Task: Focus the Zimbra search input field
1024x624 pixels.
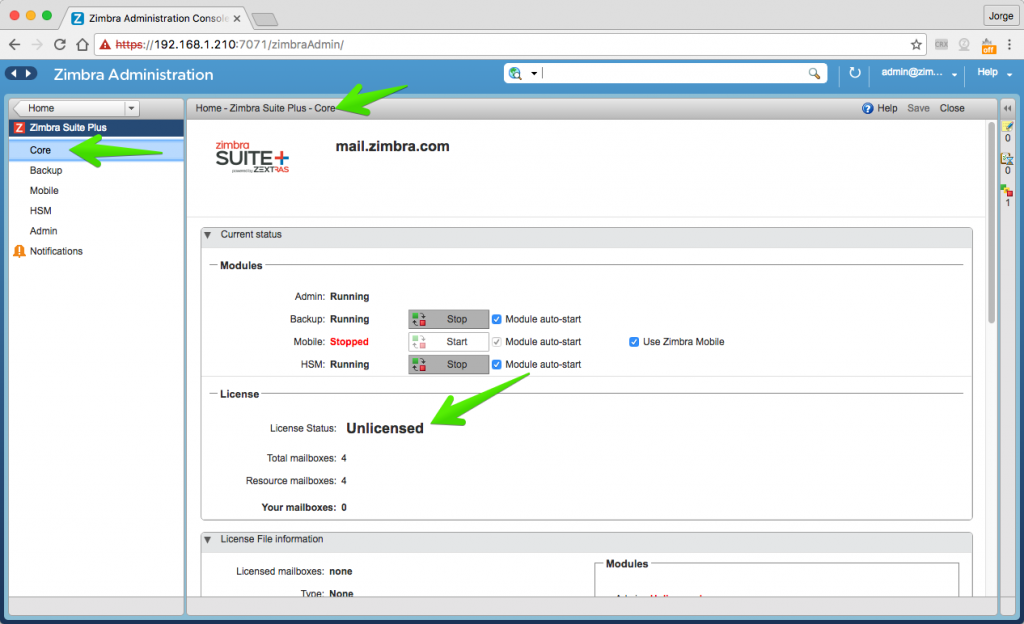Action: point(673,73)
